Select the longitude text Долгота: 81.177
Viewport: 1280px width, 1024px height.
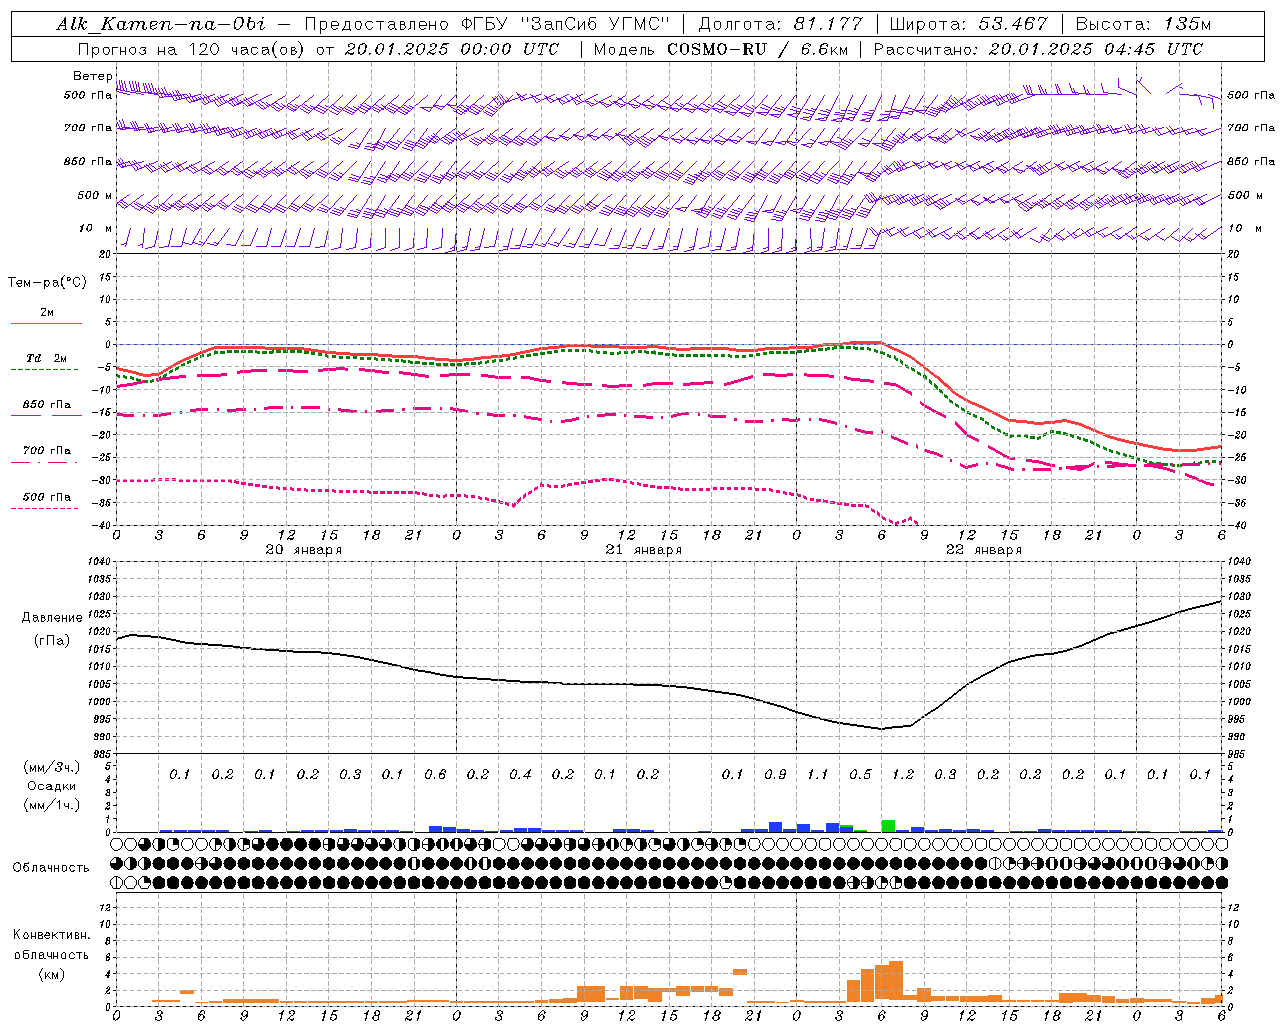click(780, 24)
